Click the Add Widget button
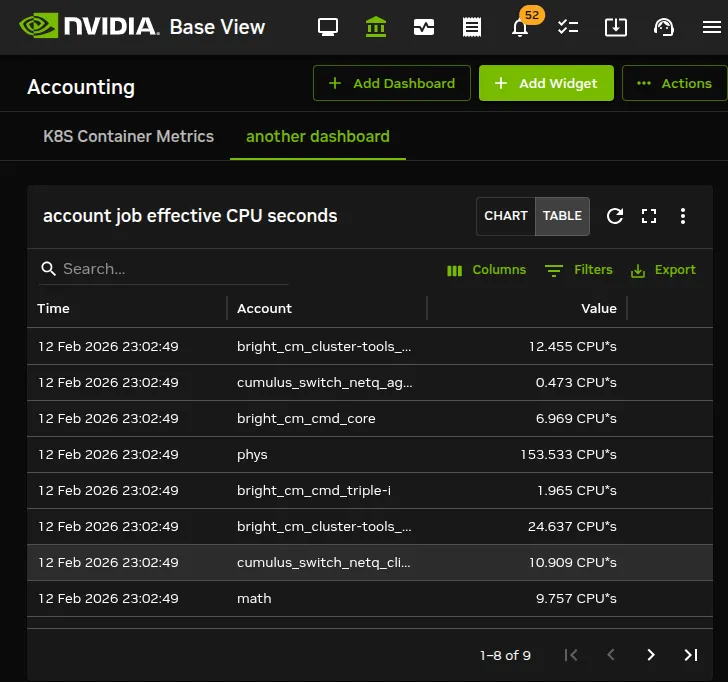The image size is (728, 682). pyautogui.click(x=546, y=83)
